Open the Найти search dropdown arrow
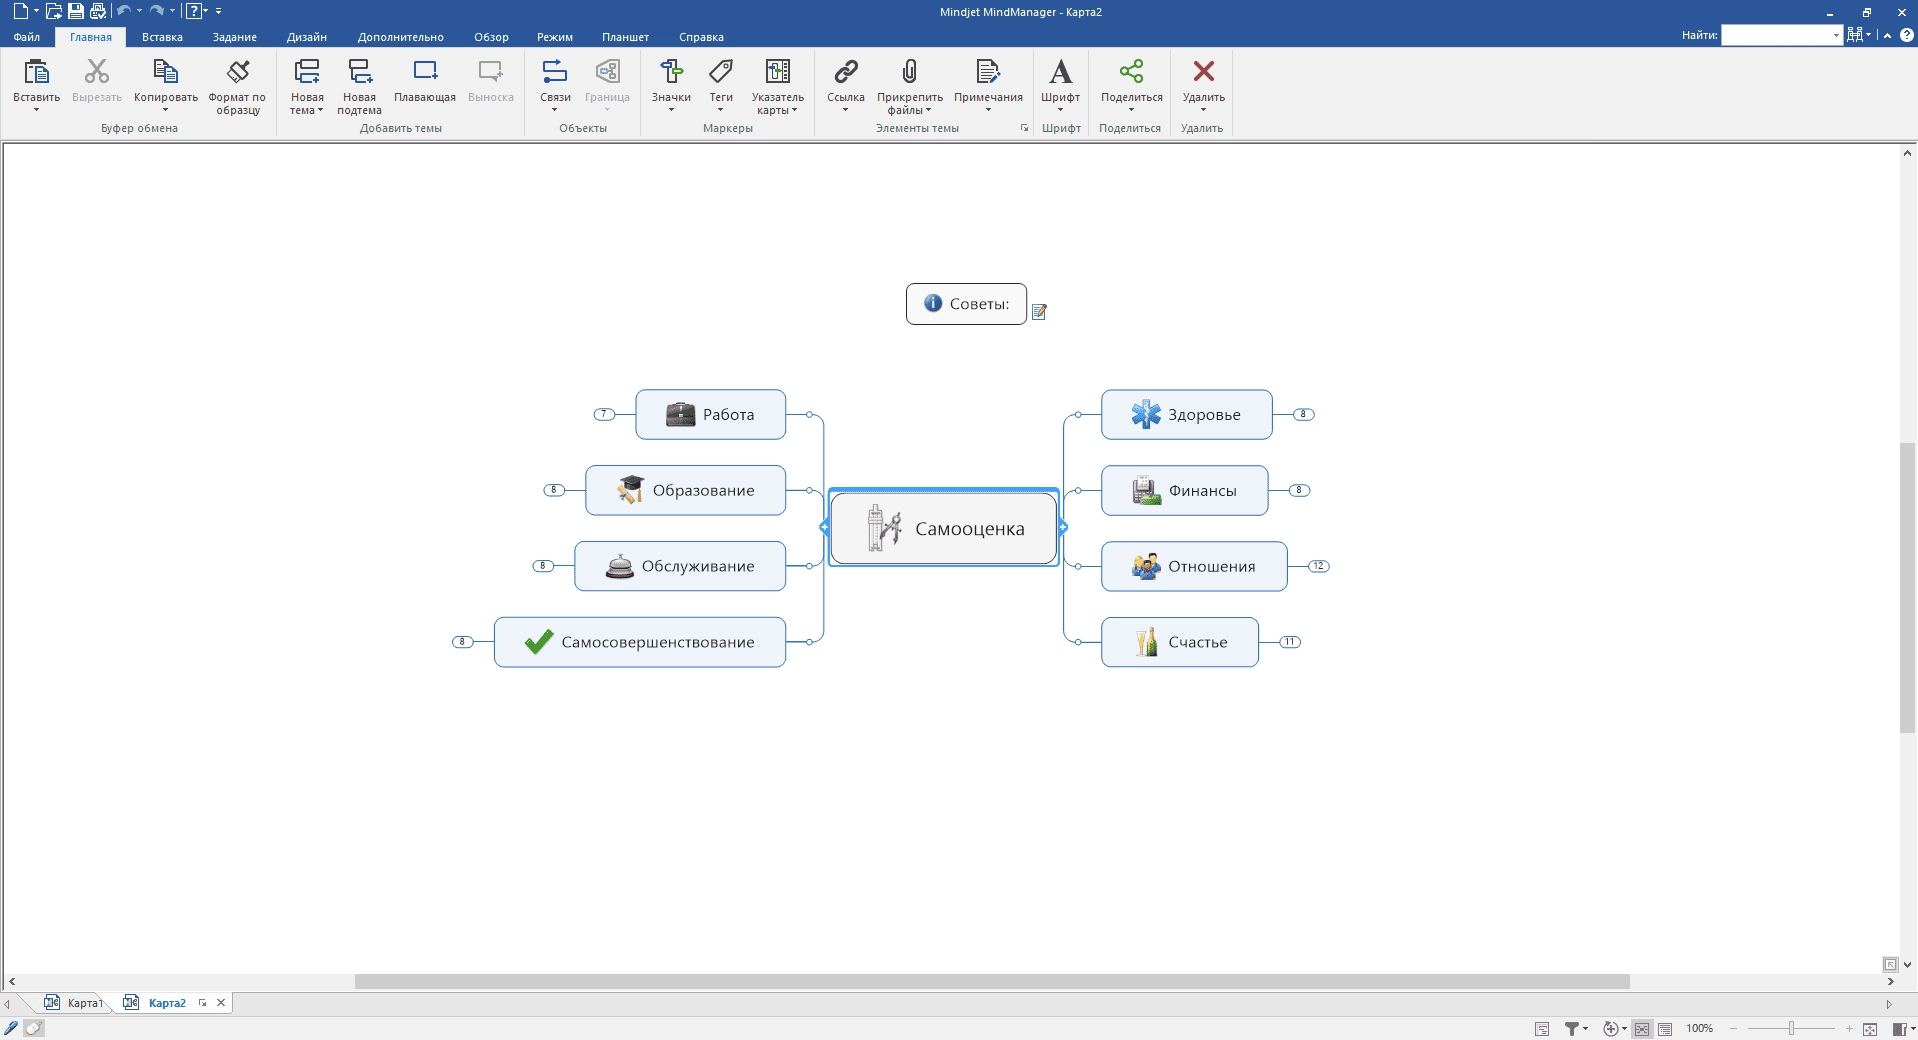The width and height of the screenshot is (1918, 1040). (1836, 35)
